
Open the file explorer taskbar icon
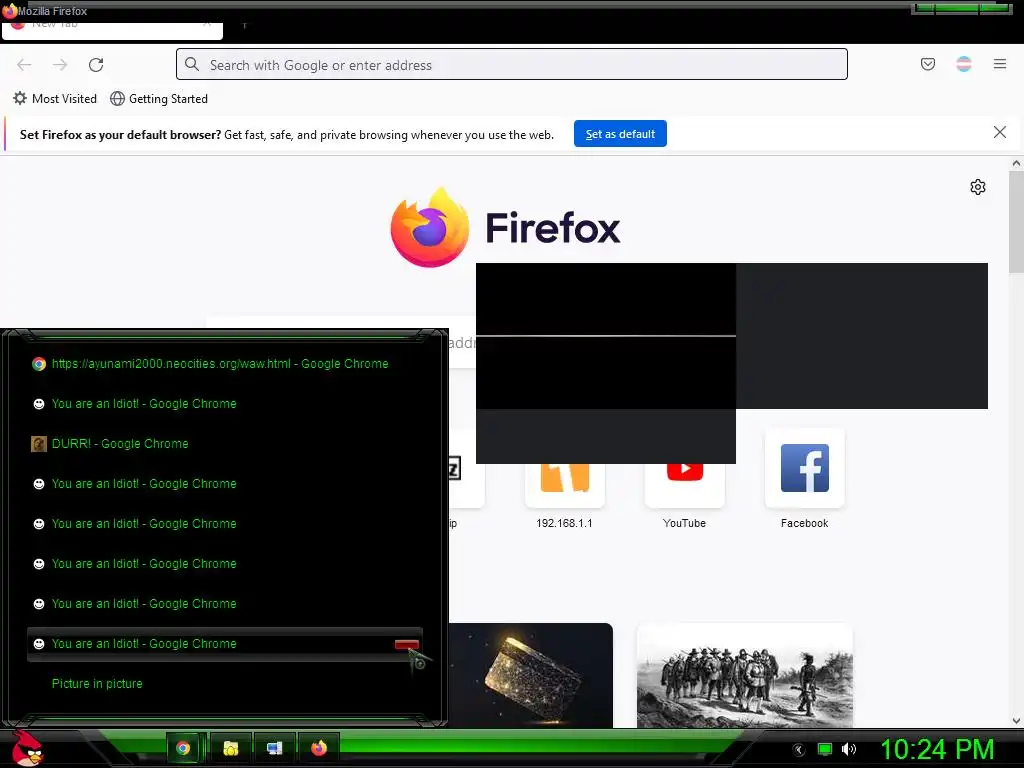[x=230, y=748]
